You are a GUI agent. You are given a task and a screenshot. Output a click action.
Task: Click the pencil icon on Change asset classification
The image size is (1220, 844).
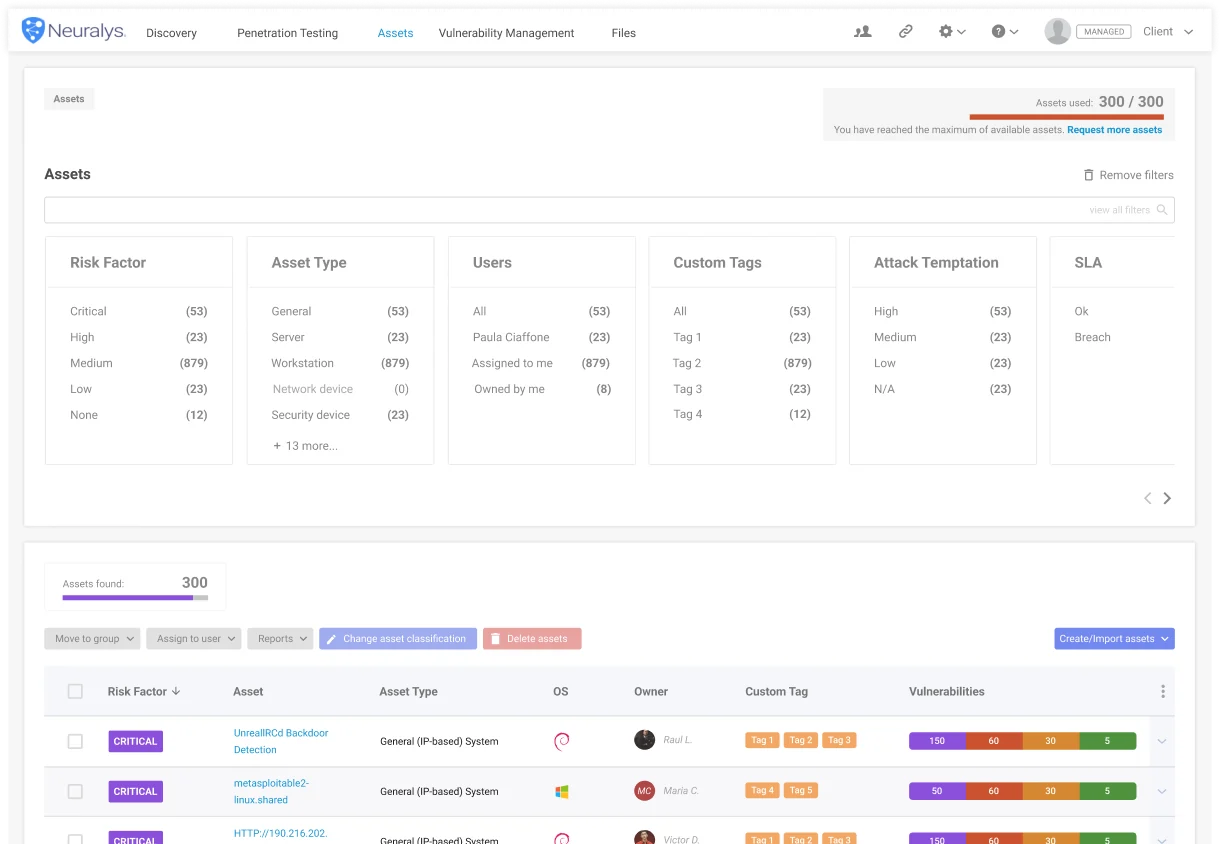click(332, 639)
